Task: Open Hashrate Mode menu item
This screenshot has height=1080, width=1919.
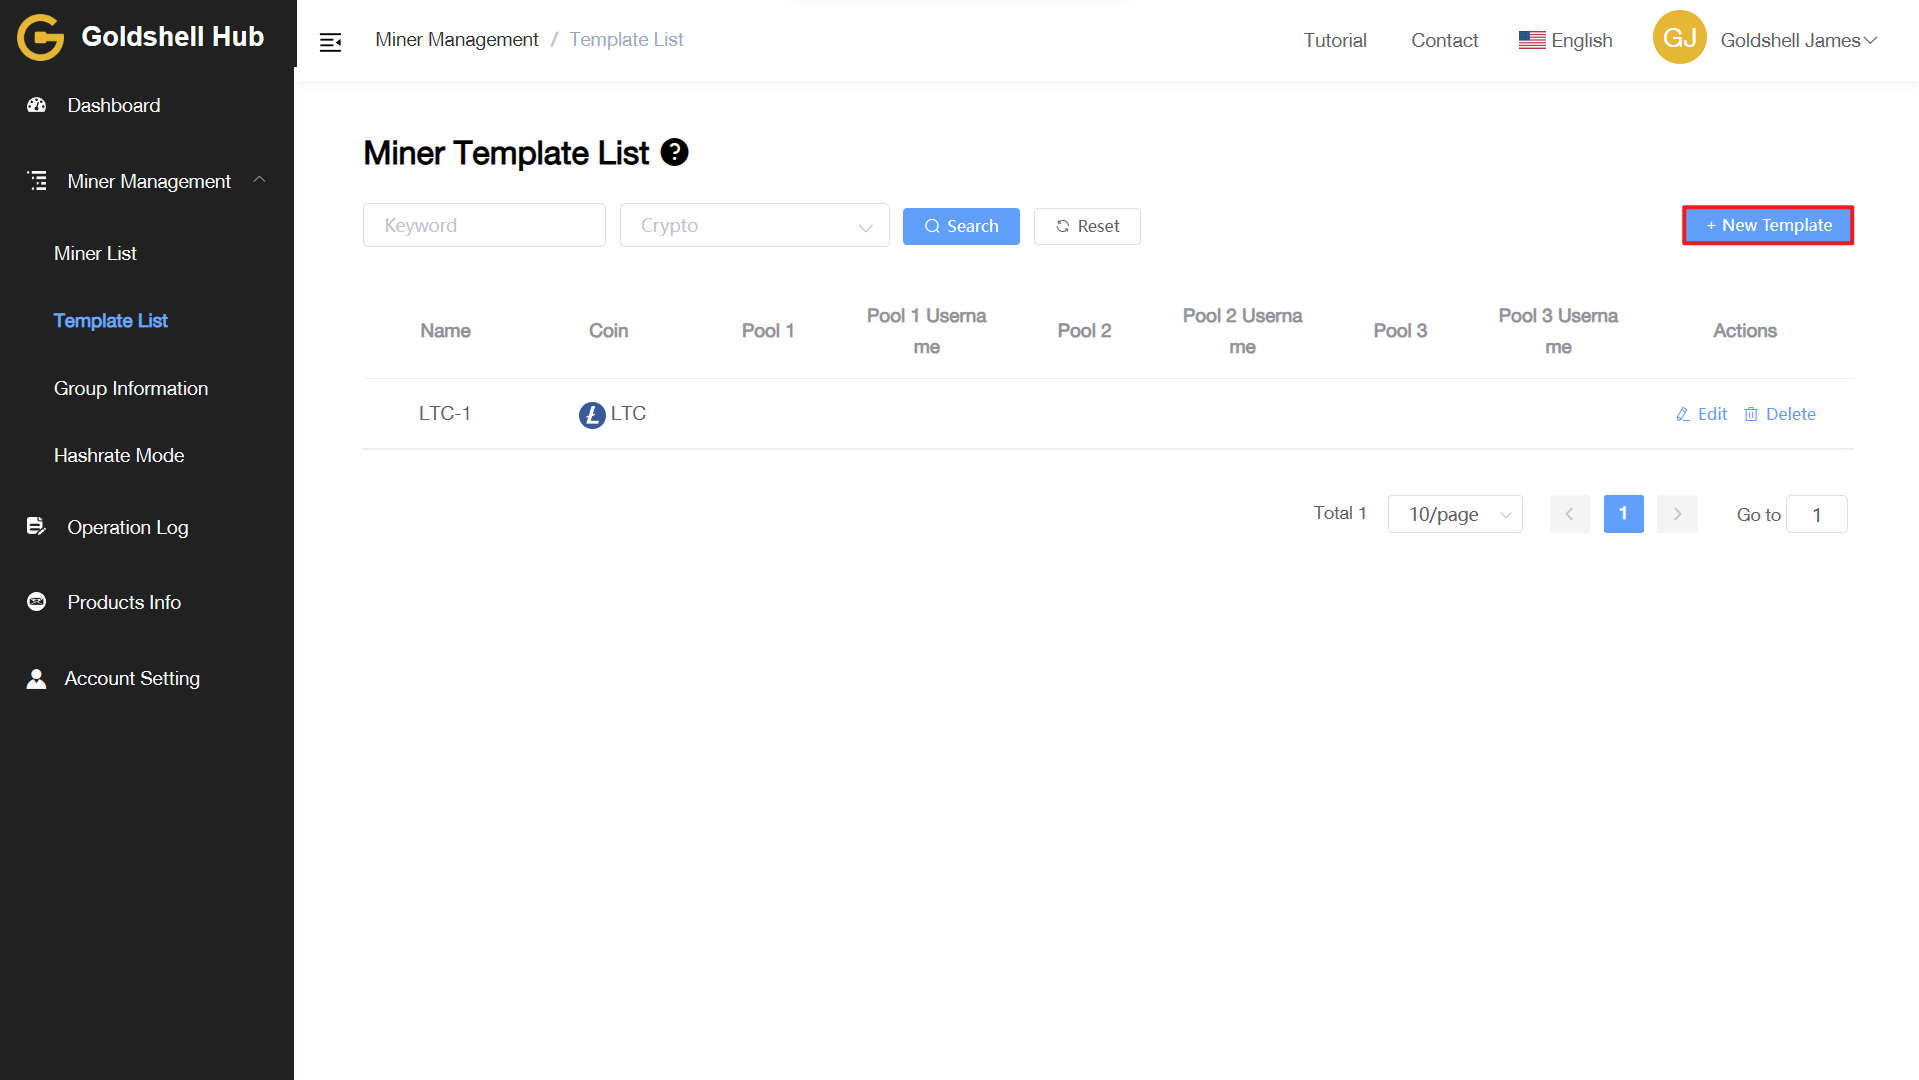Action: point(118,455)
